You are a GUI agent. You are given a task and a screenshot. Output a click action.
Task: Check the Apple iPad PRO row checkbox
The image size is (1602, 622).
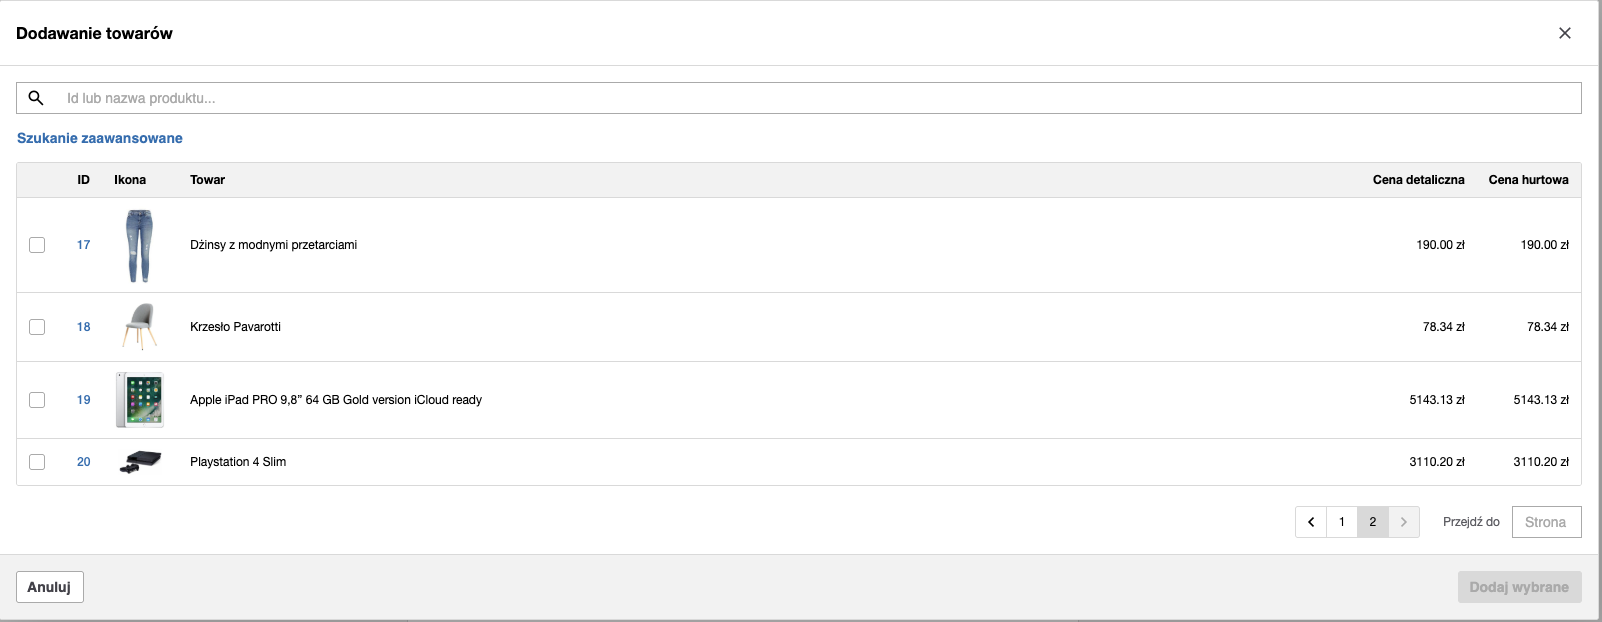point(37,400)
